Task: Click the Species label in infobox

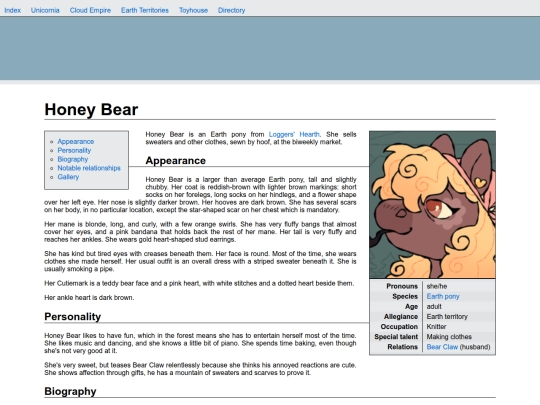Action: point(405,297)
